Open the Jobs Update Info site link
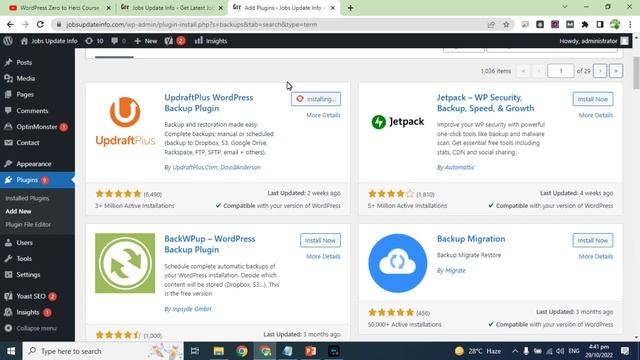The width and height of the screenshot is (640, 360). [49, 41]
